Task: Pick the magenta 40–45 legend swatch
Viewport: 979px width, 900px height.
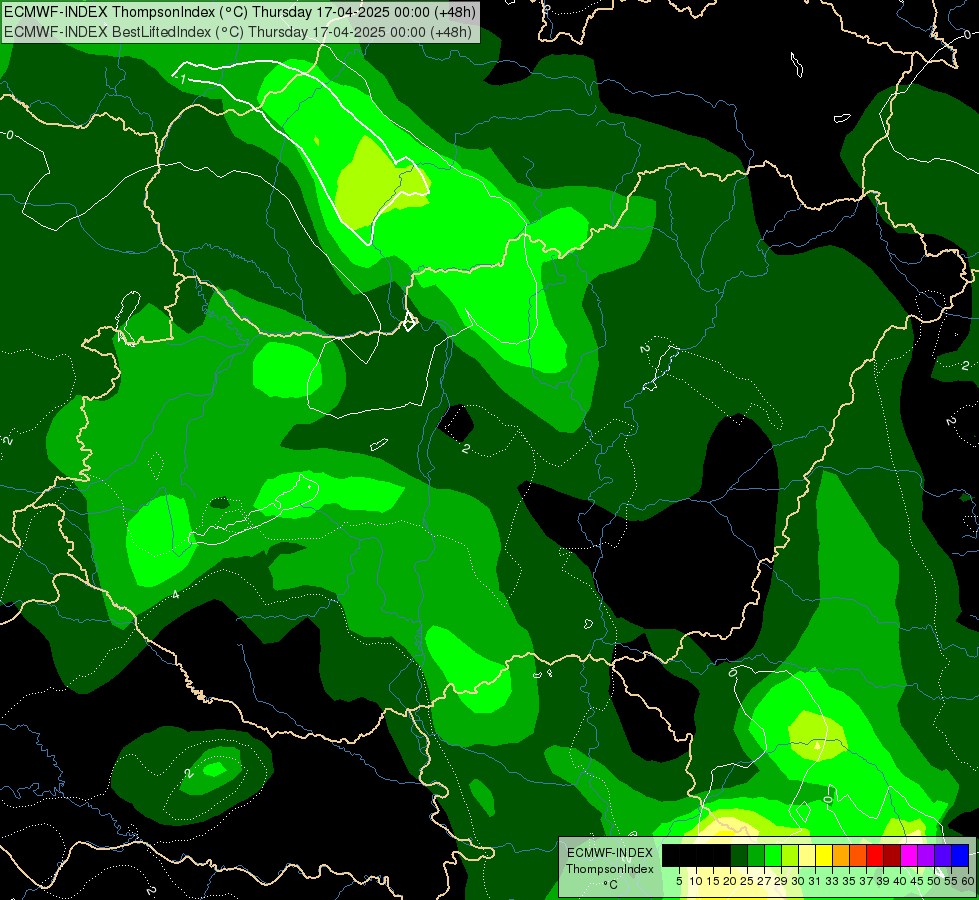Action: (x=909, y=856)
